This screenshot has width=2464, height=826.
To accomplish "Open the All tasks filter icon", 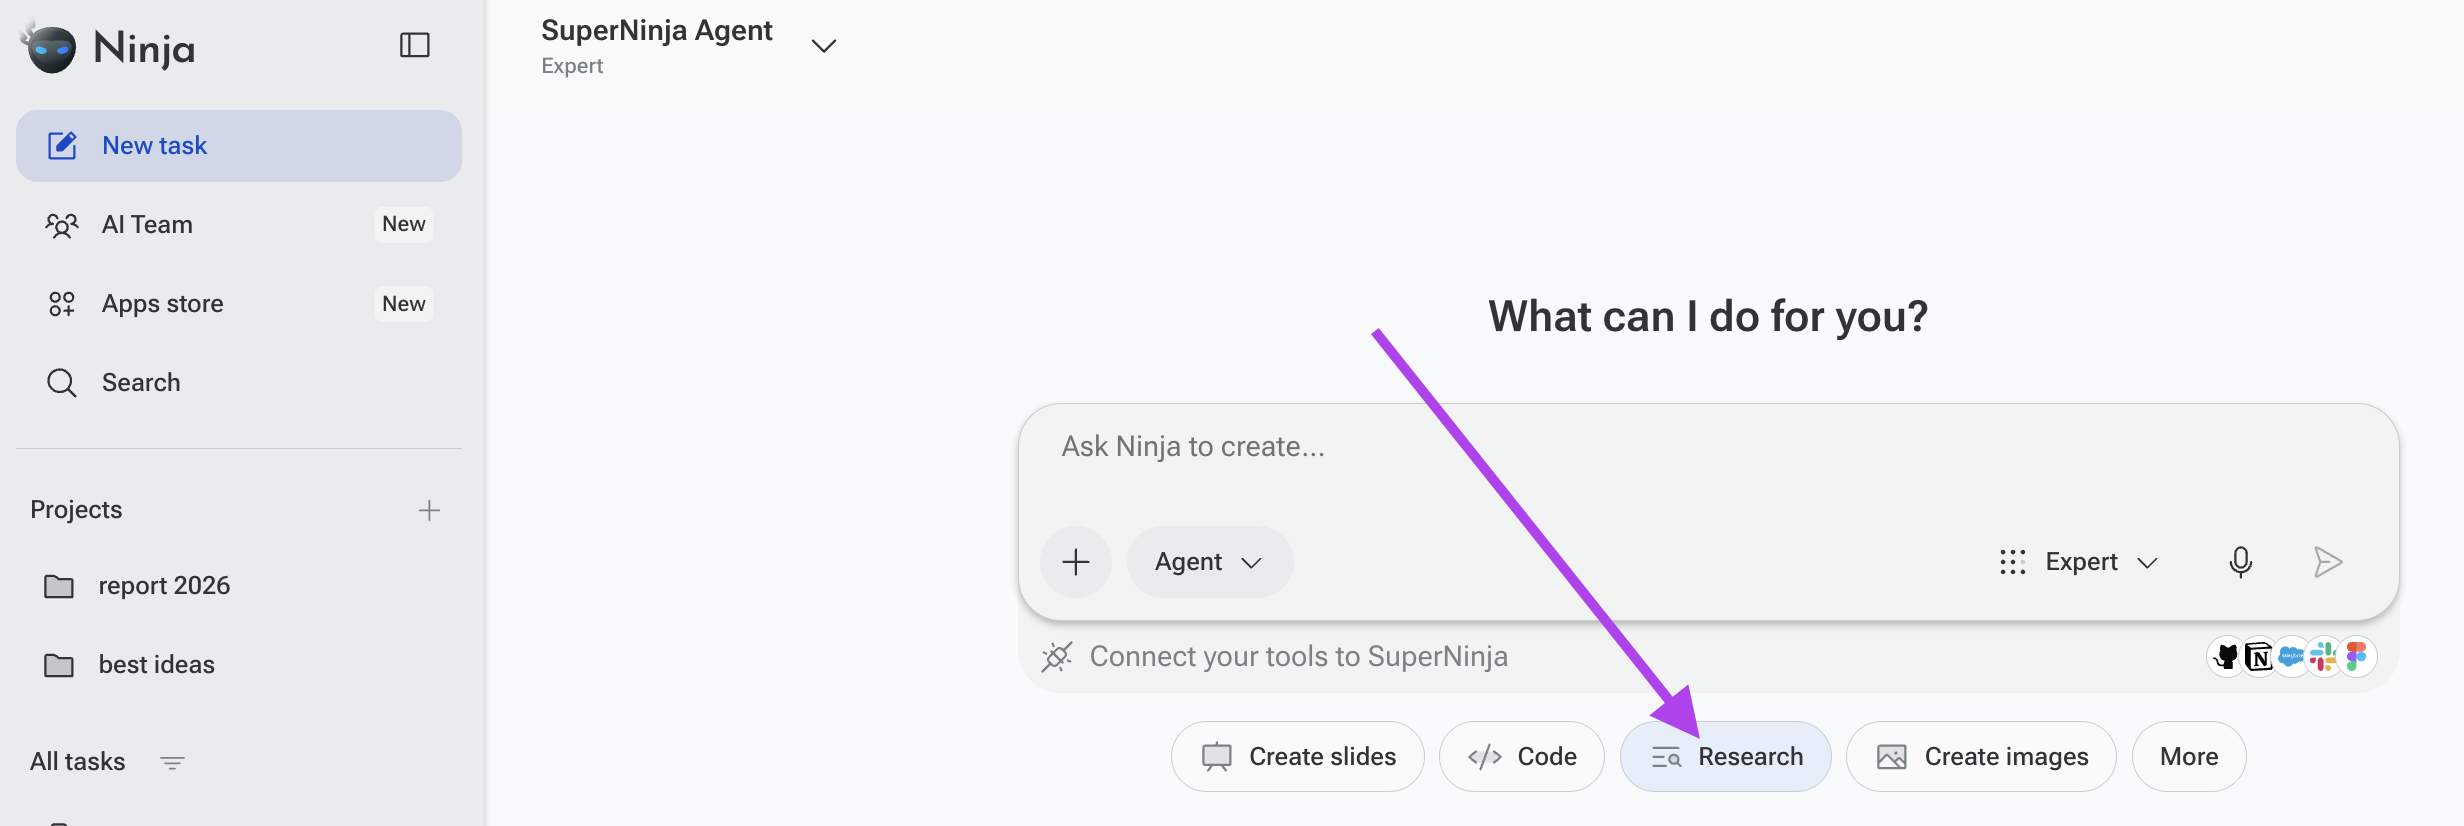I will (172, 763).
